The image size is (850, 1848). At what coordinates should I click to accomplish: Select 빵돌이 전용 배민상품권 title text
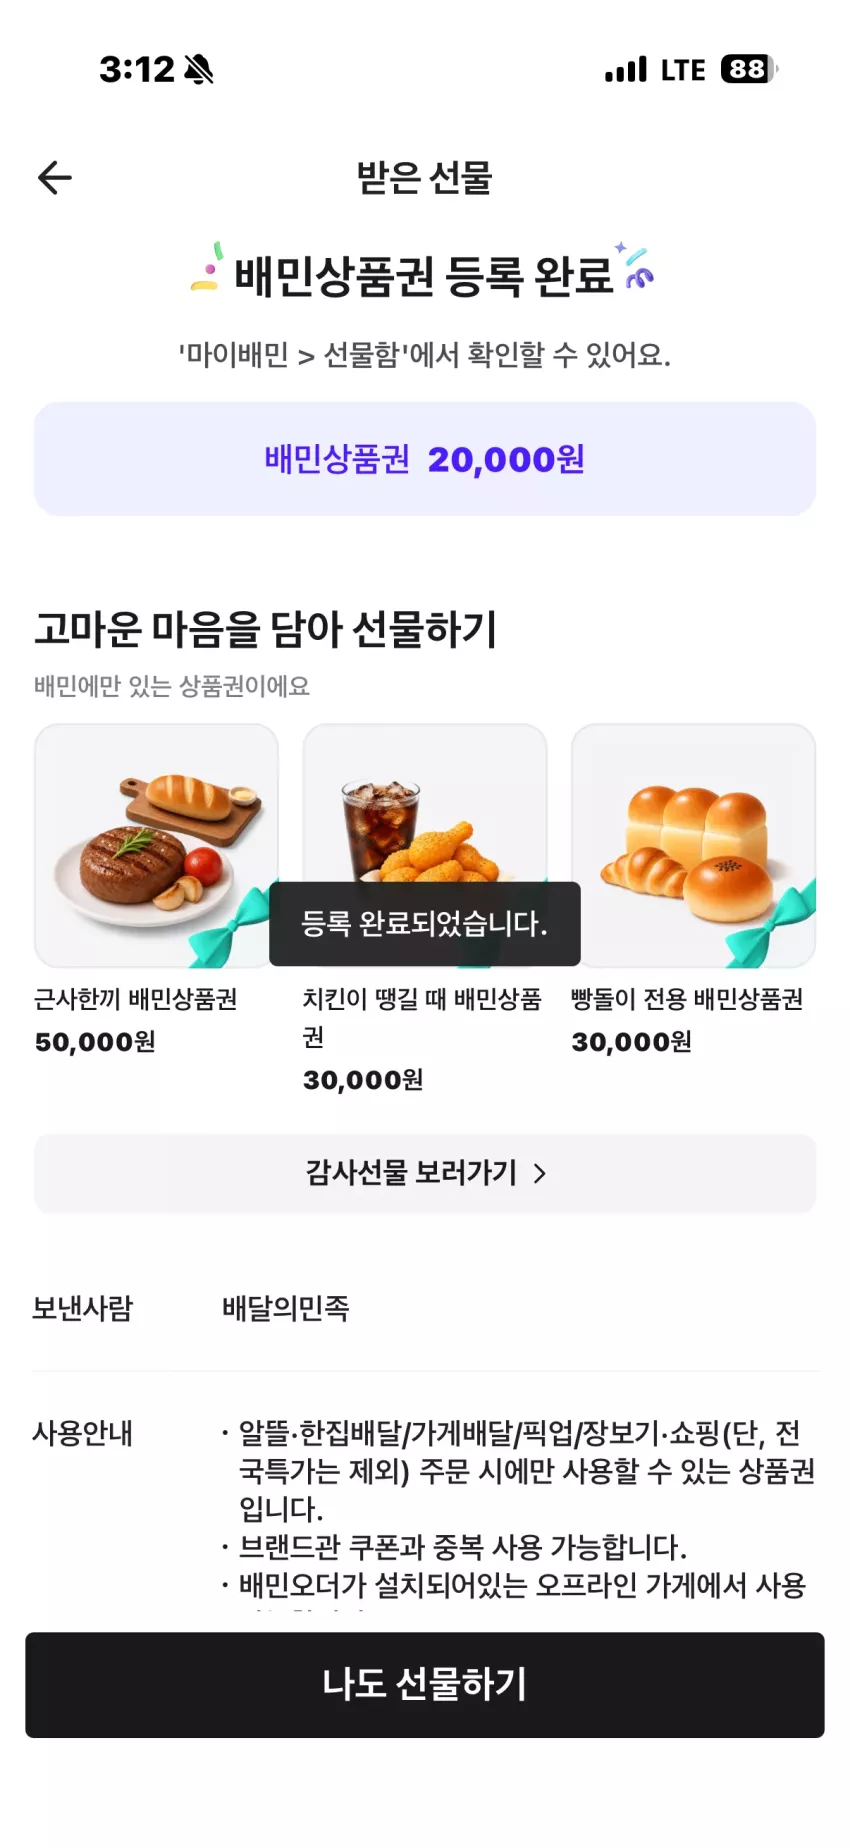tap(687, 999)
